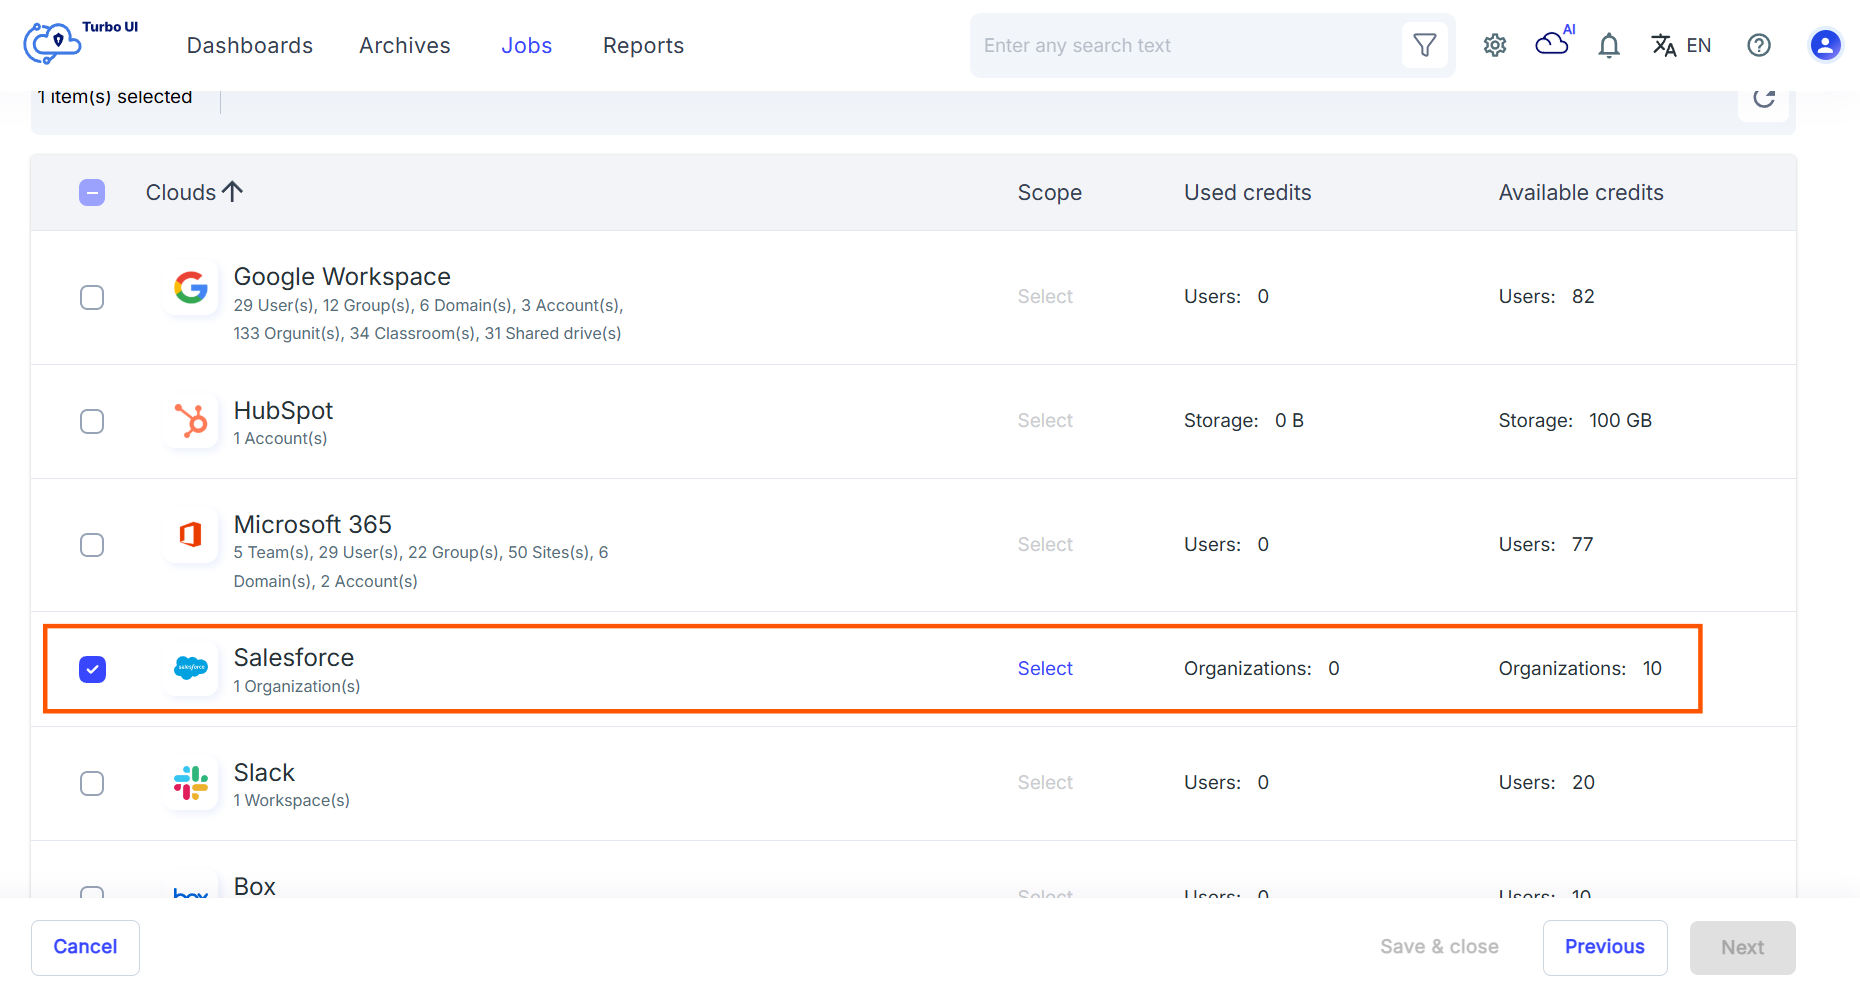Viewport: 1860px width, 994px height.
Task: Sort by Clouds column arrow
Action: [232, 191]
